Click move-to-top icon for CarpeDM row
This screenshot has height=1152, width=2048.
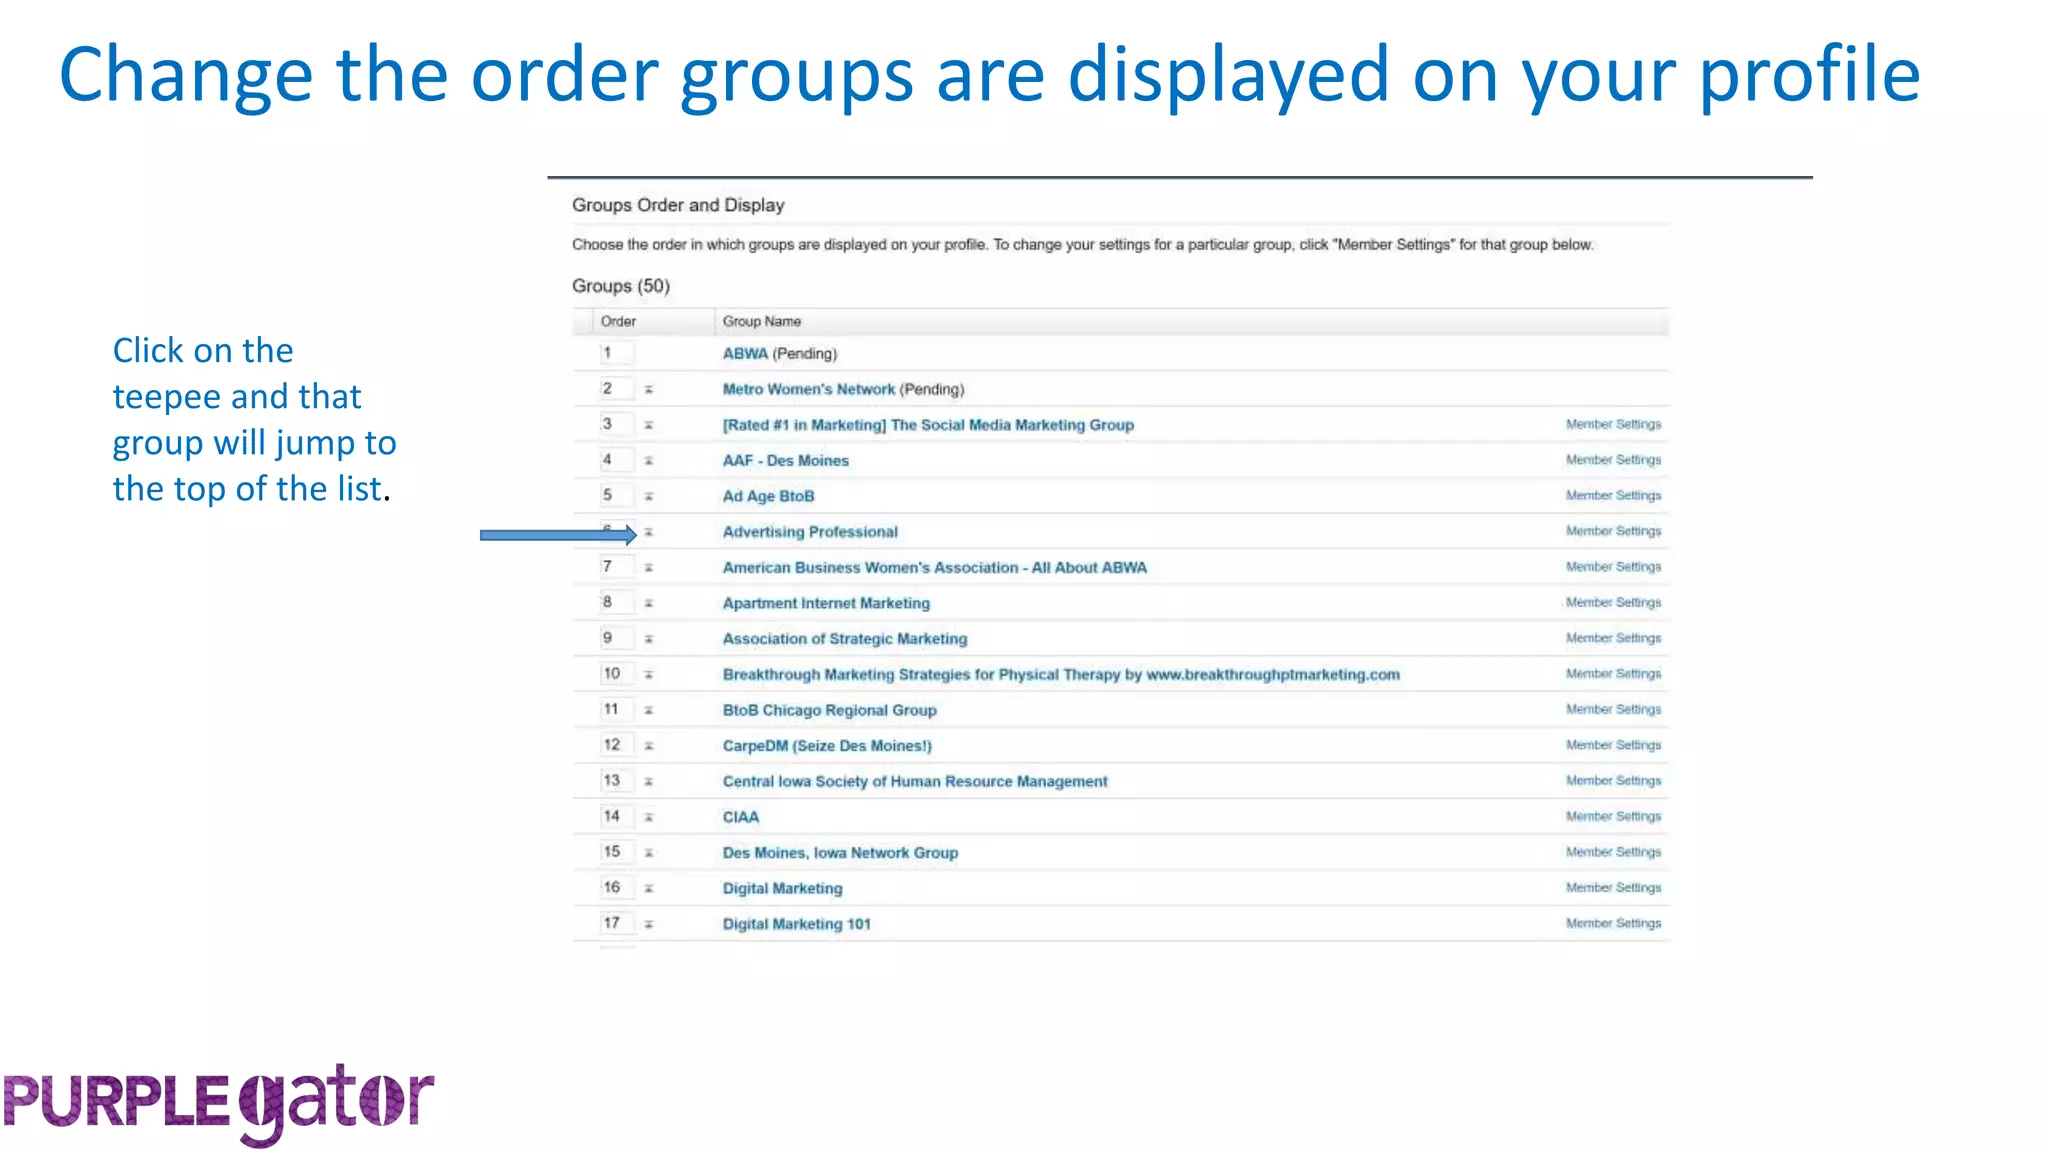click(x=648, y=746)
